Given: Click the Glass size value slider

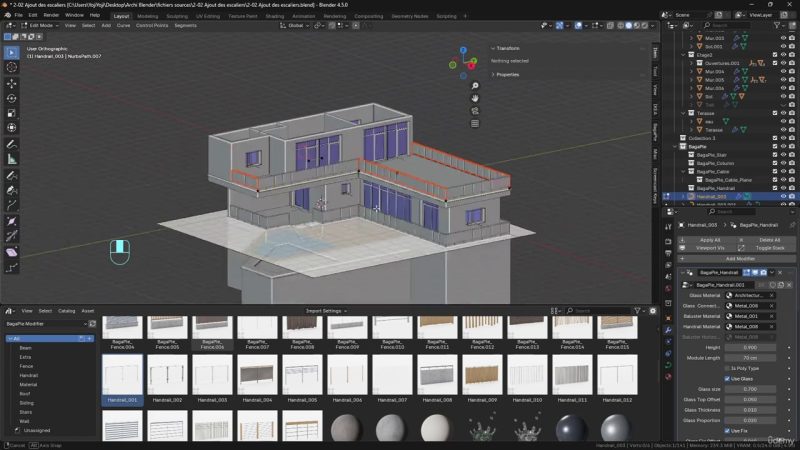Looking at the screenshot, I should (x=750, y=389).
